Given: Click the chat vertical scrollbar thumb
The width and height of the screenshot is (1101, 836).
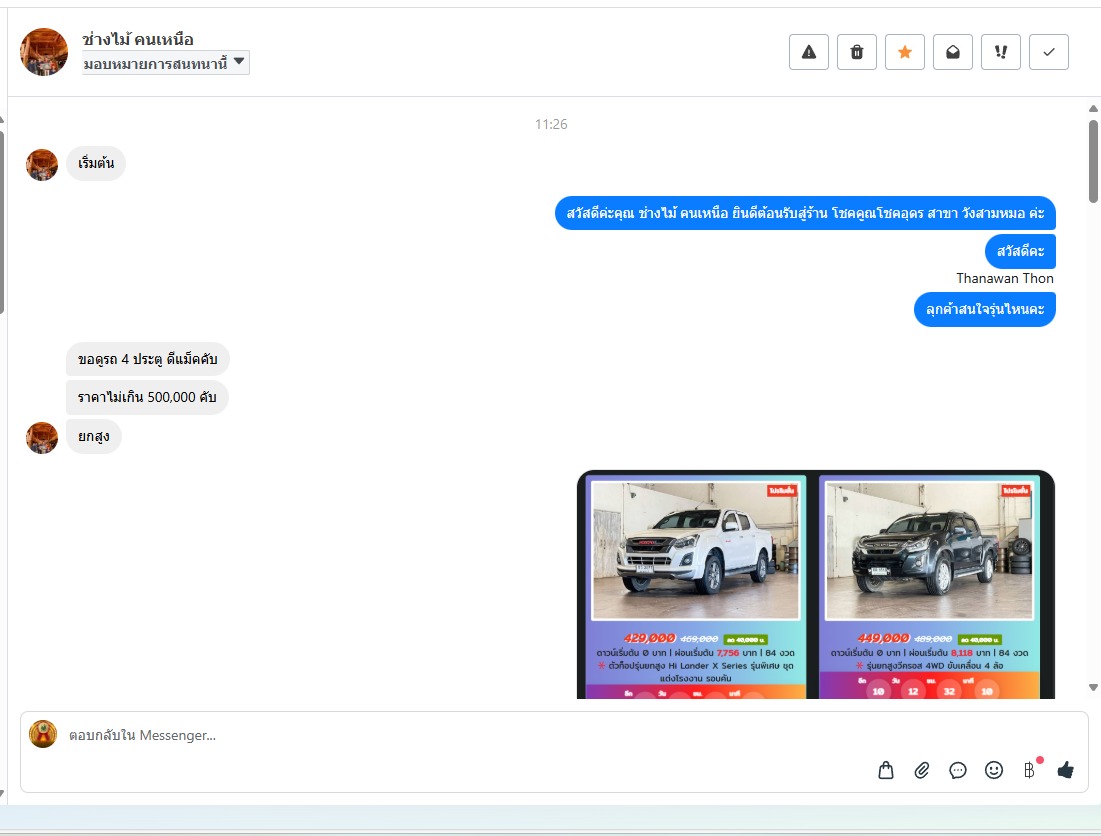Looking at the screenshot, I should (1093, 161).
